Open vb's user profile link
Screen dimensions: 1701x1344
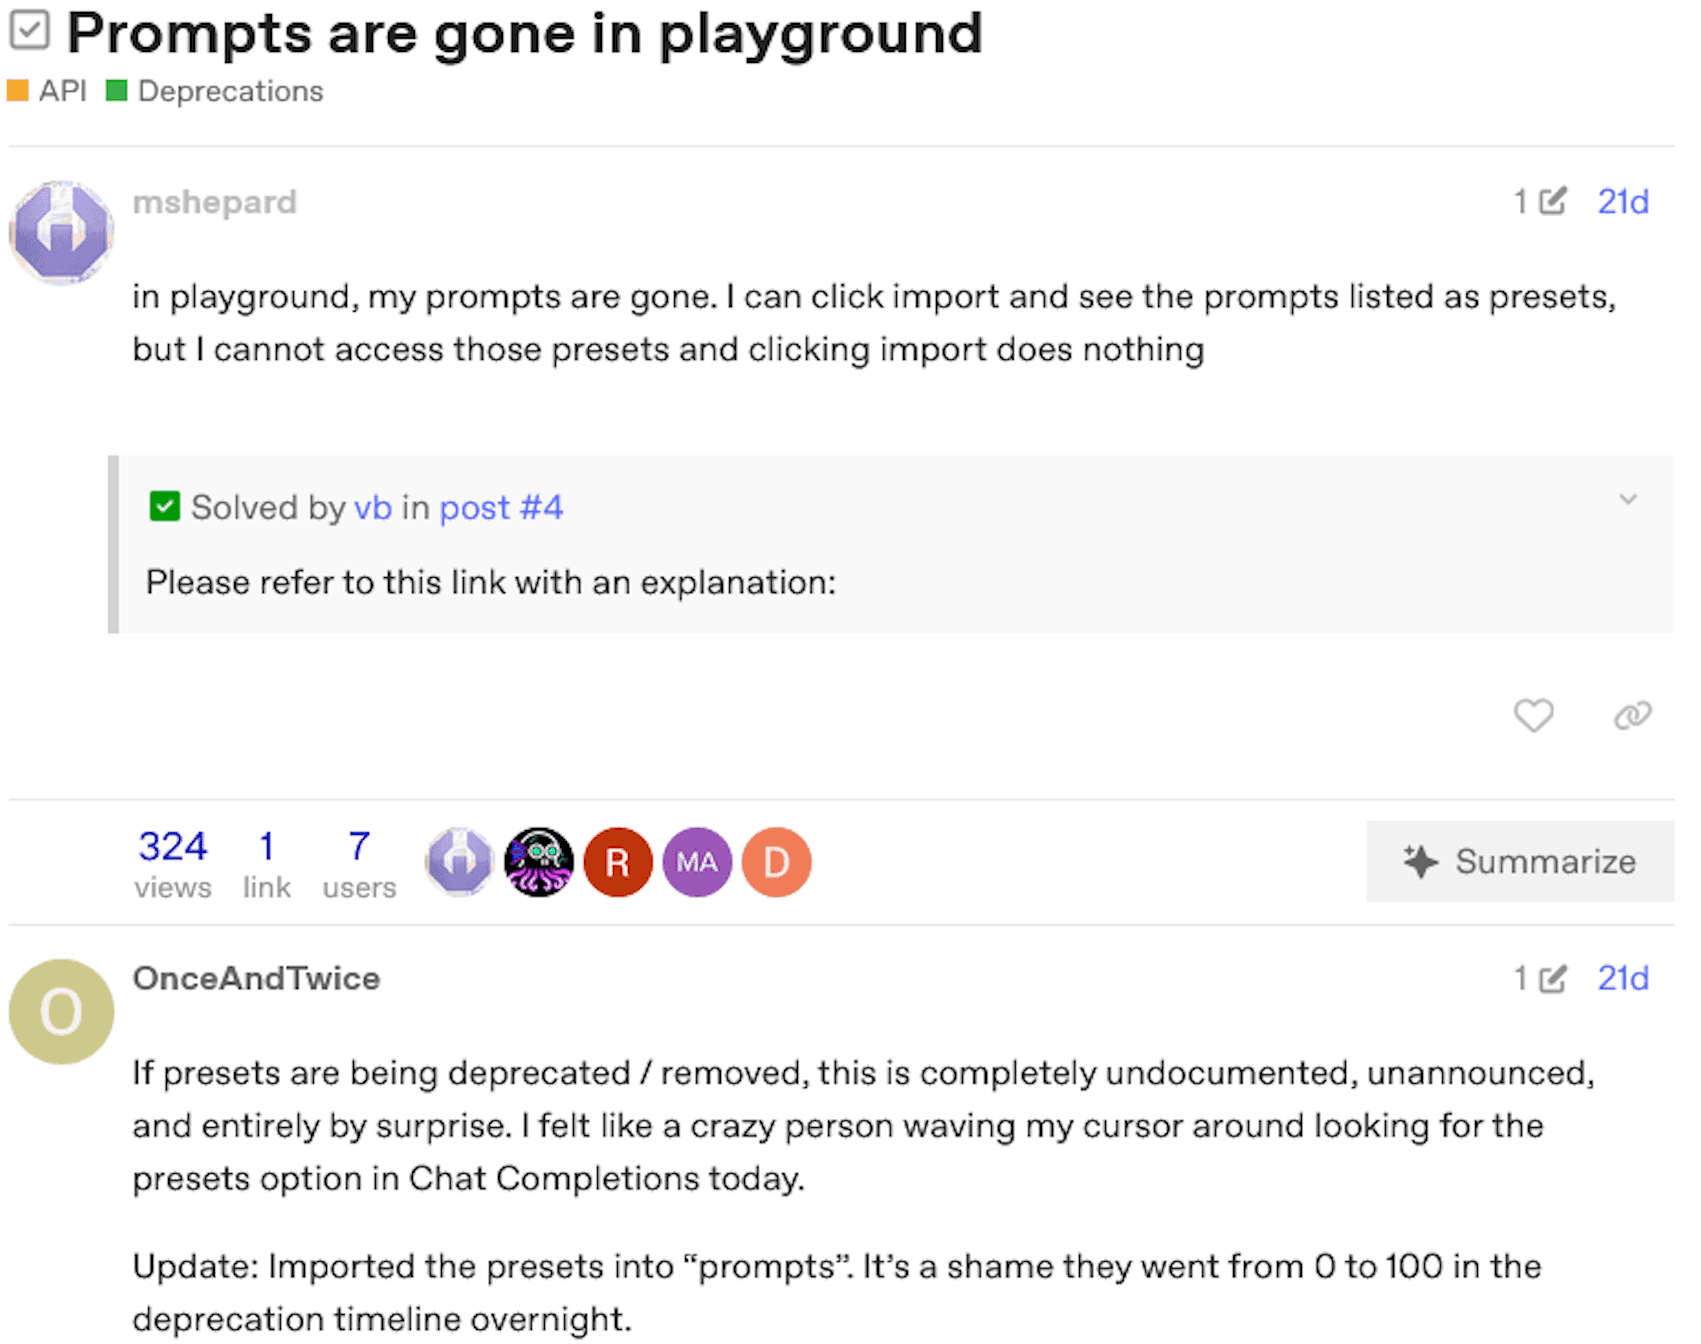click(372, 508)
